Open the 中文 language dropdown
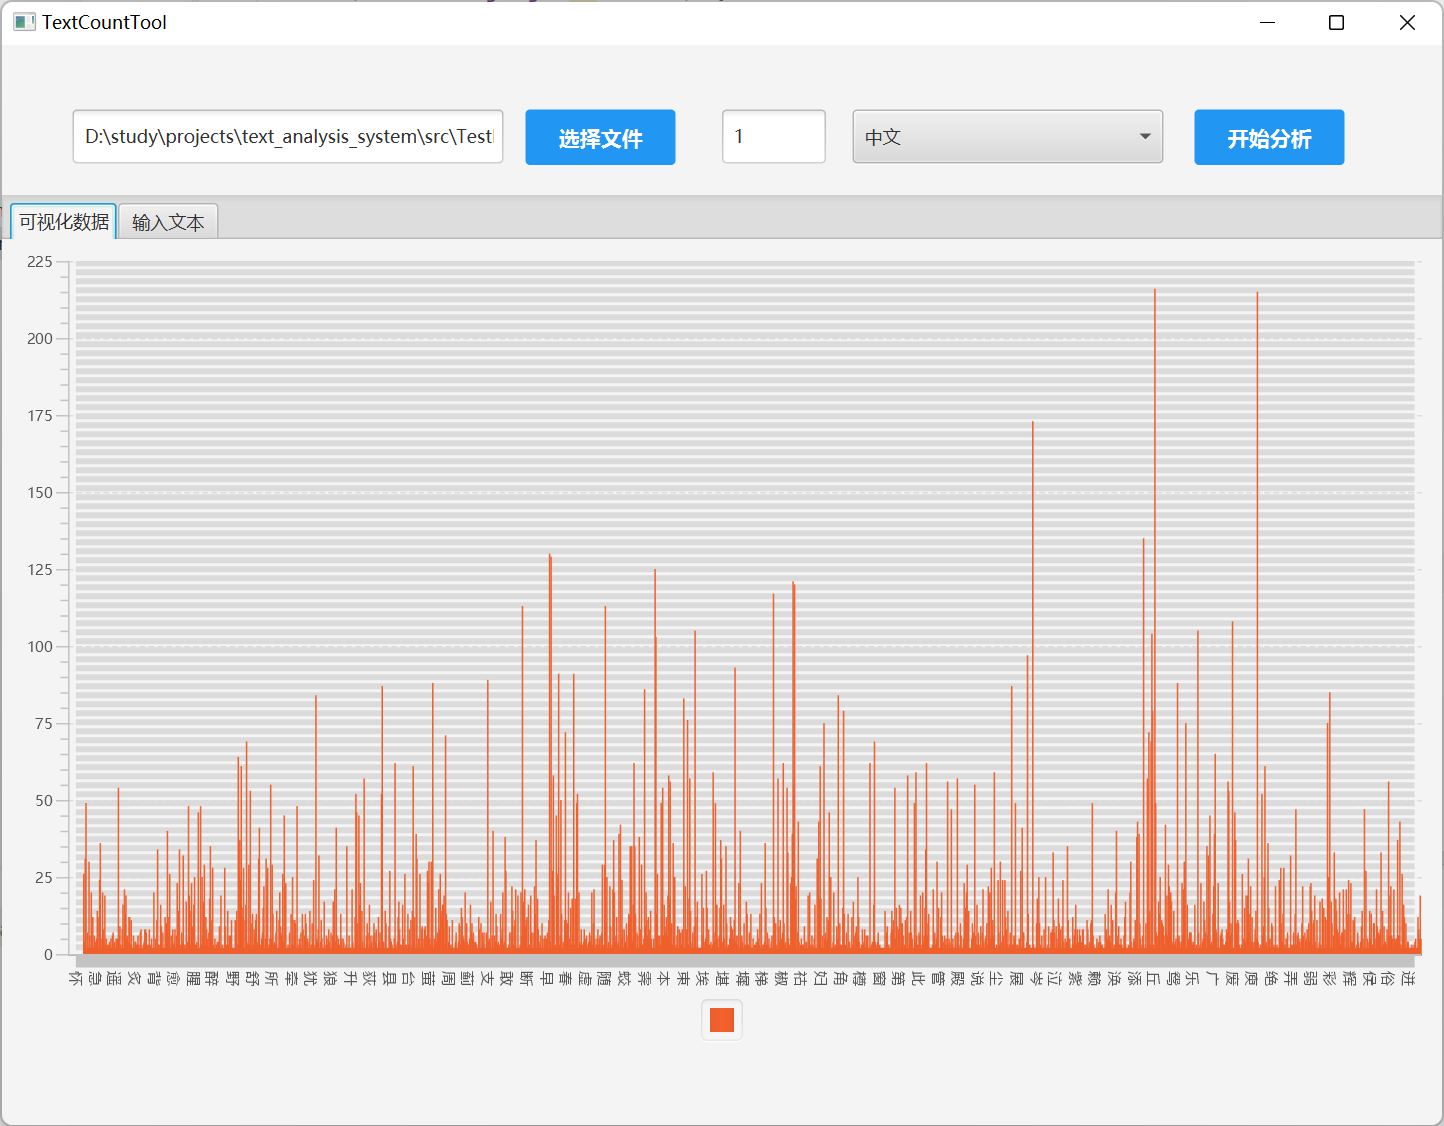 point(1006,137)
